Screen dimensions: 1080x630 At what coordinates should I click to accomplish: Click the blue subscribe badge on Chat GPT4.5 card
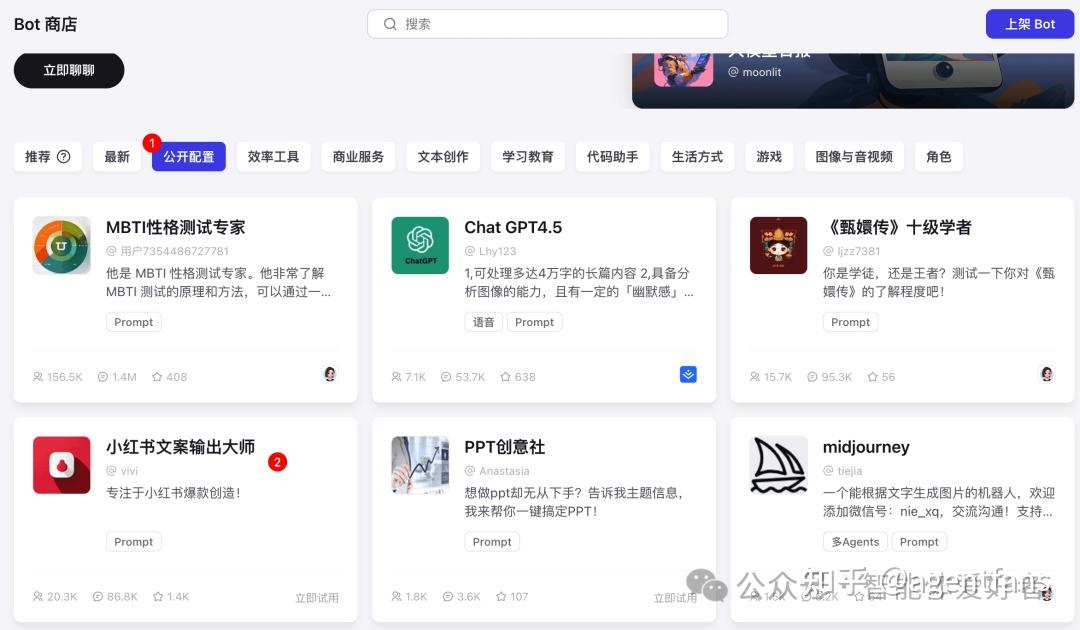click(x=688, y=374)
